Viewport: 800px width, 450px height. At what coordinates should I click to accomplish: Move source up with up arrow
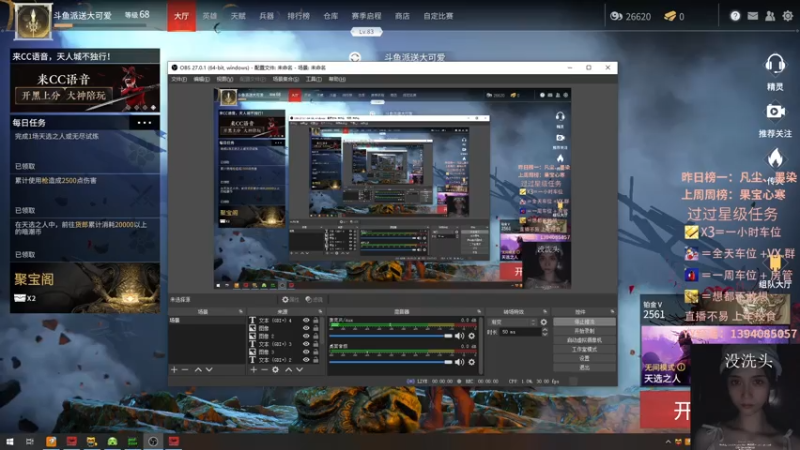pyautogui.click(x=288, y=369)
